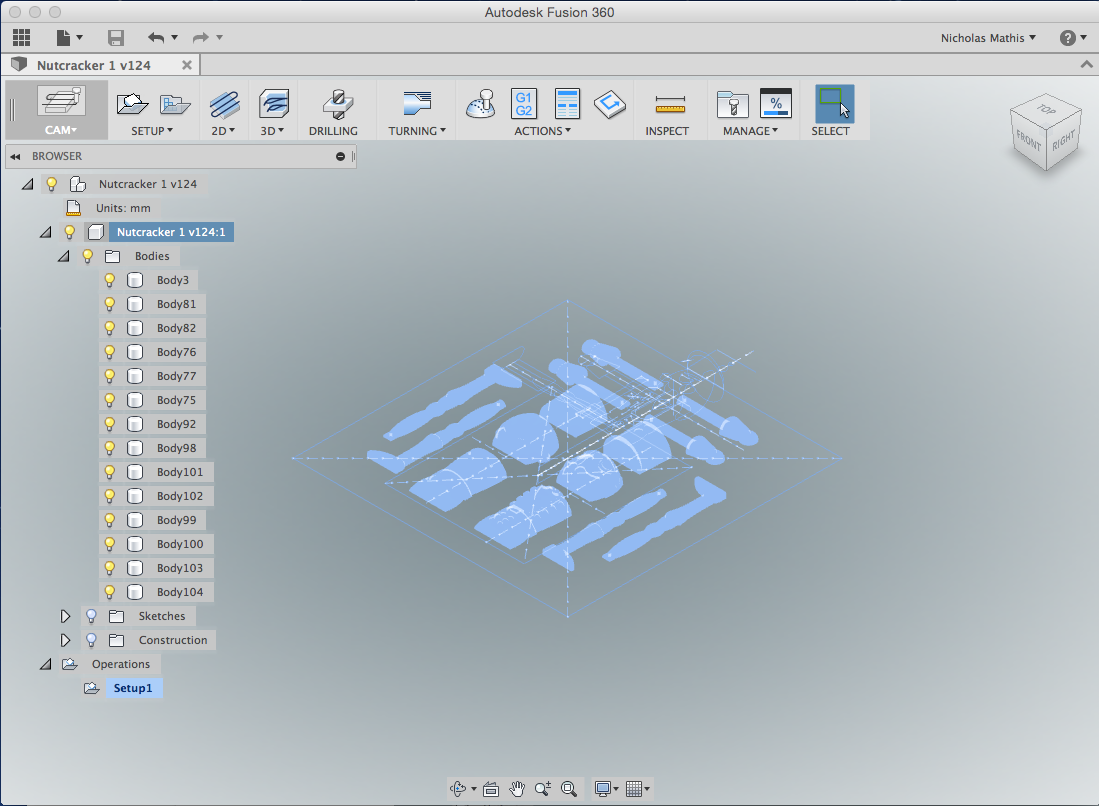Select Setup1 in the Operations tree
This screenshot has height=806, width=1099.
[133, 688]
